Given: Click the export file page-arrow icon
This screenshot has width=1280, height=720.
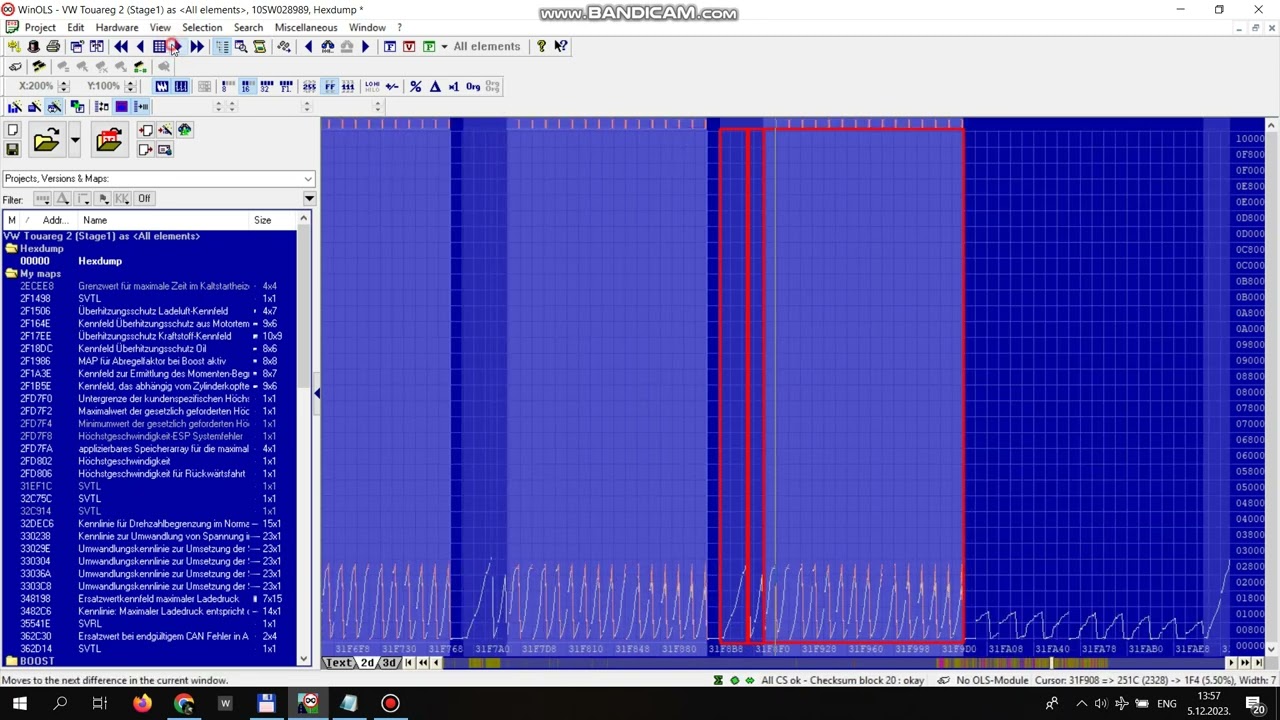Looking at the screenshot, I should tap(146, 150).
